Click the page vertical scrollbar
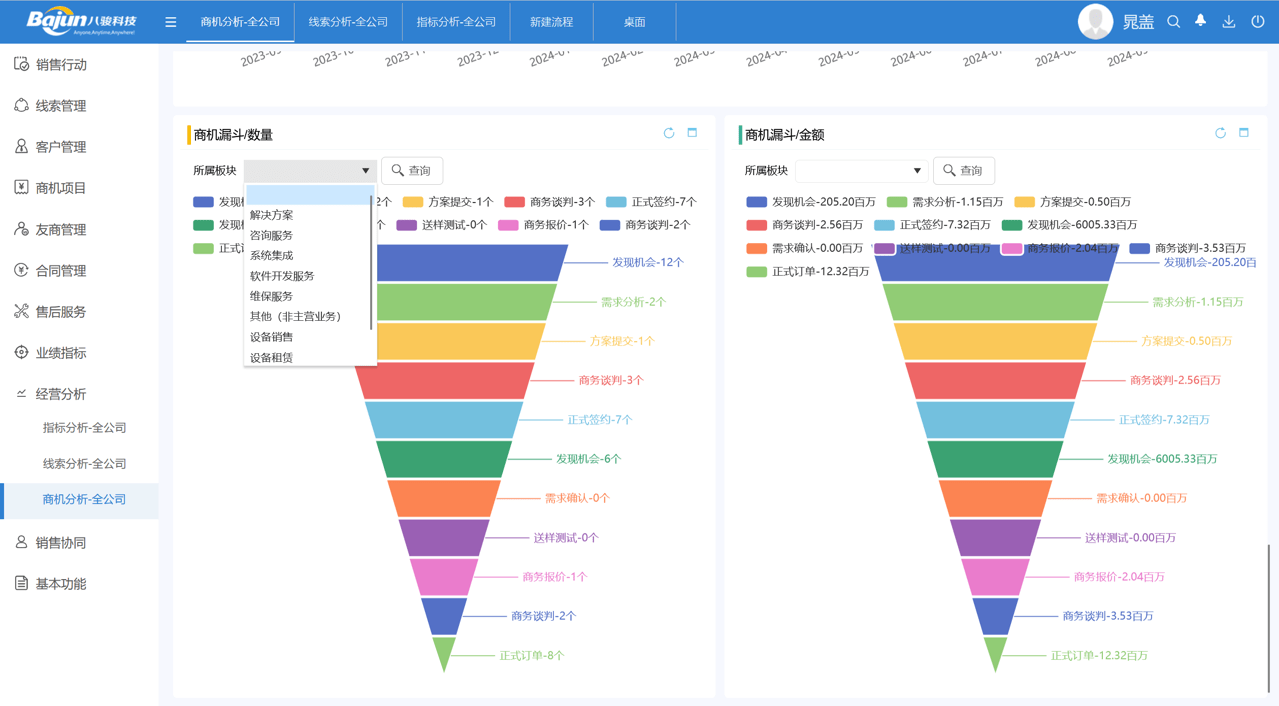This screenshot has width=1279, height=706. tap(1270, 618)
